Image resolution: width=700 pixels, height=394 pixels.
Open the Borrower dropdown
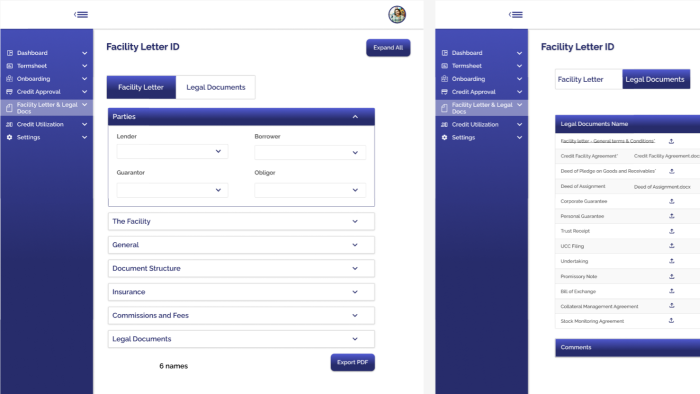(310, 153)
